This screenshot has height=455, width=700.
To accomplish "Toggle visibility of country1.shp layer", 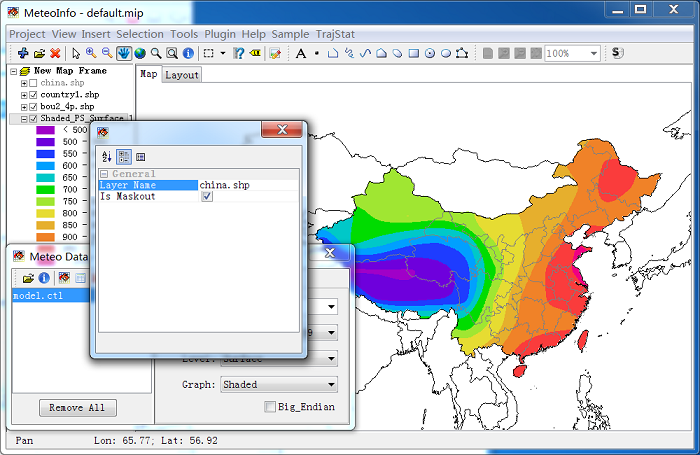I will click(x=33, y=94).
